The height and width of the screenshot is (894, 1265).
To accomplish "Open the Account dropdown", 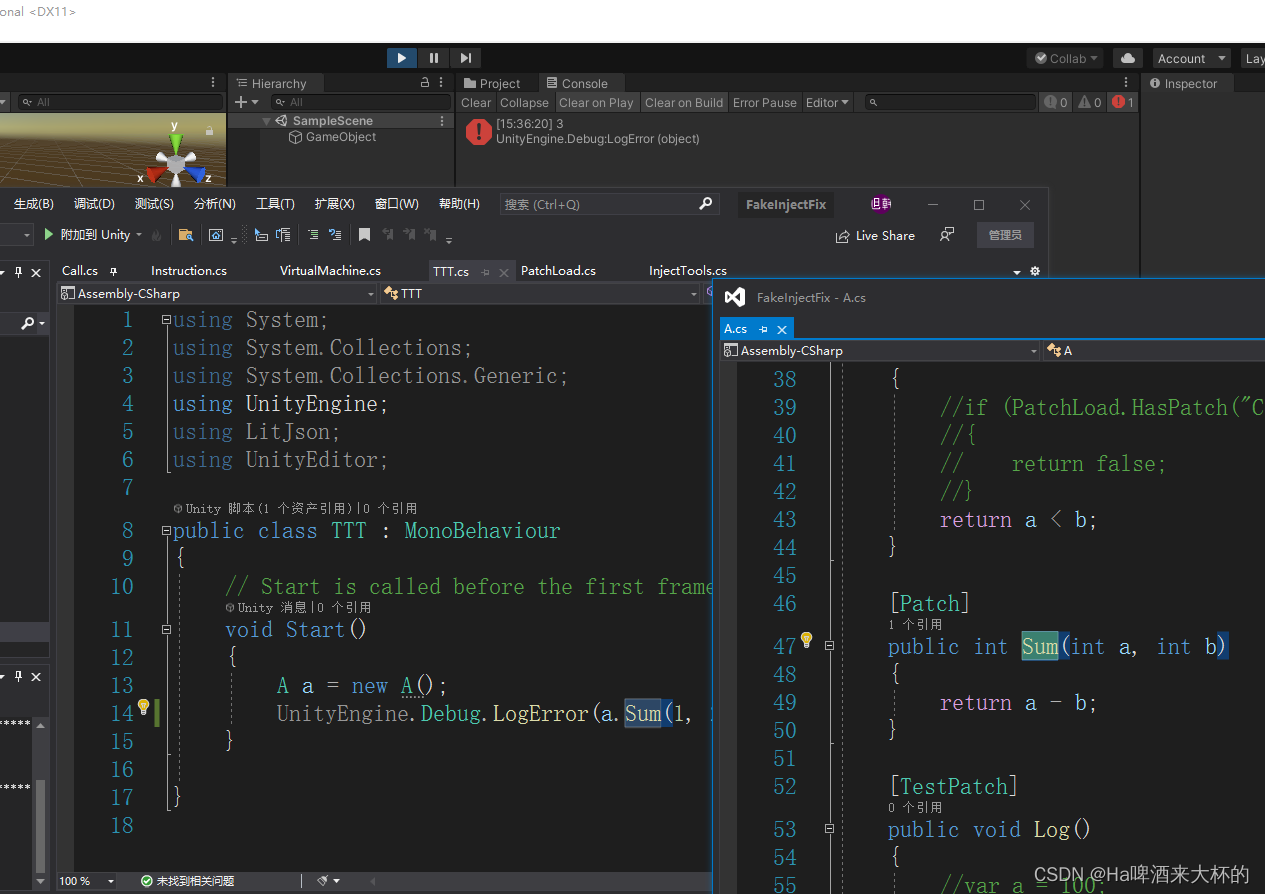I will pos(1191,58).
